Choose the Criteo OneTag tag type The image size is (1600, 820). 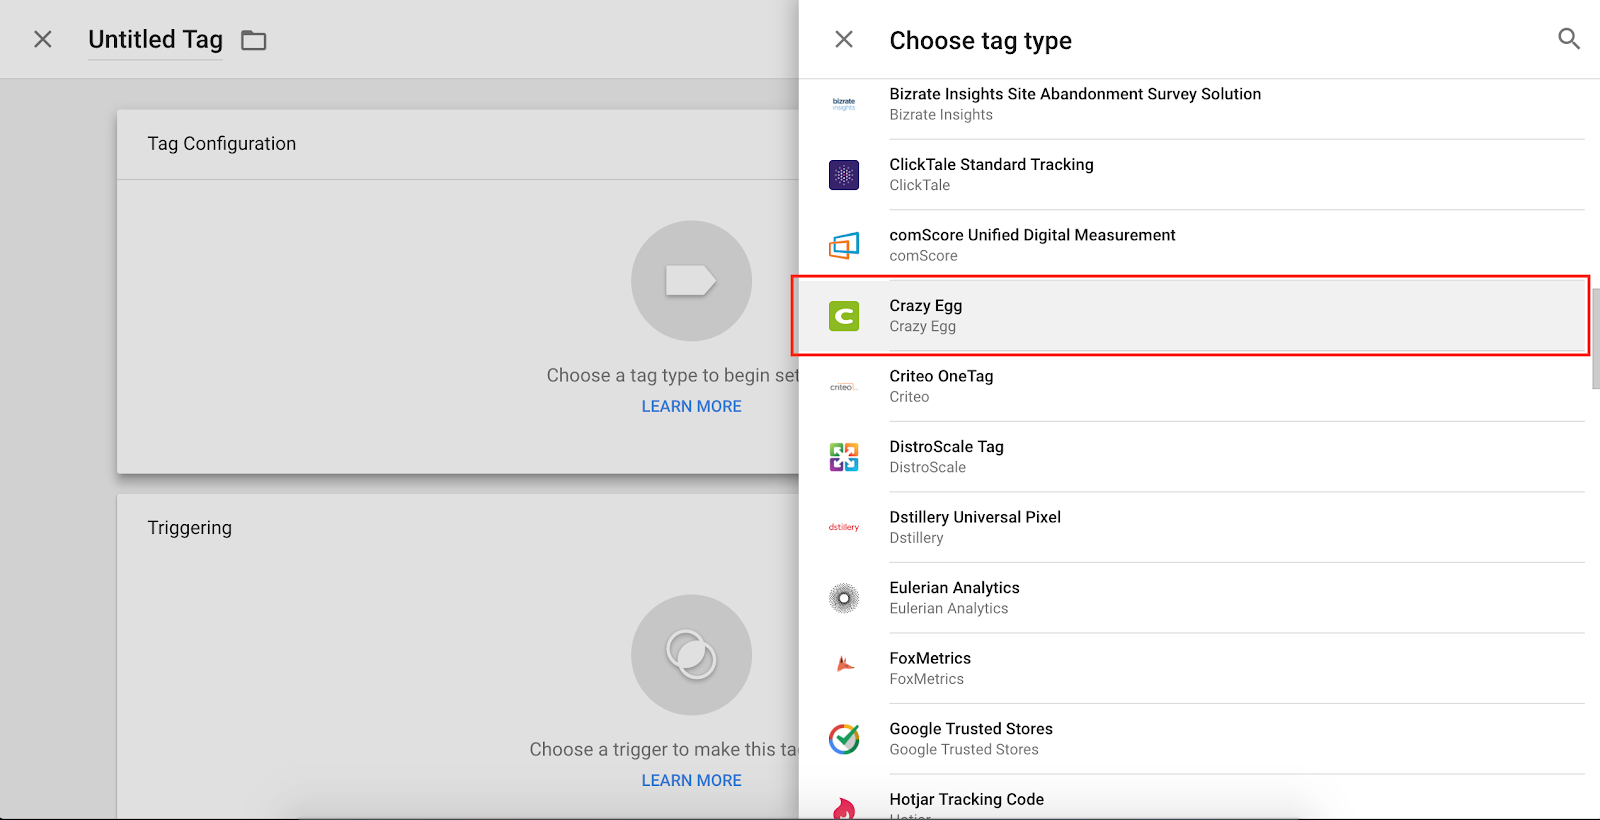pyautogui.click(x=1192, y=386)
